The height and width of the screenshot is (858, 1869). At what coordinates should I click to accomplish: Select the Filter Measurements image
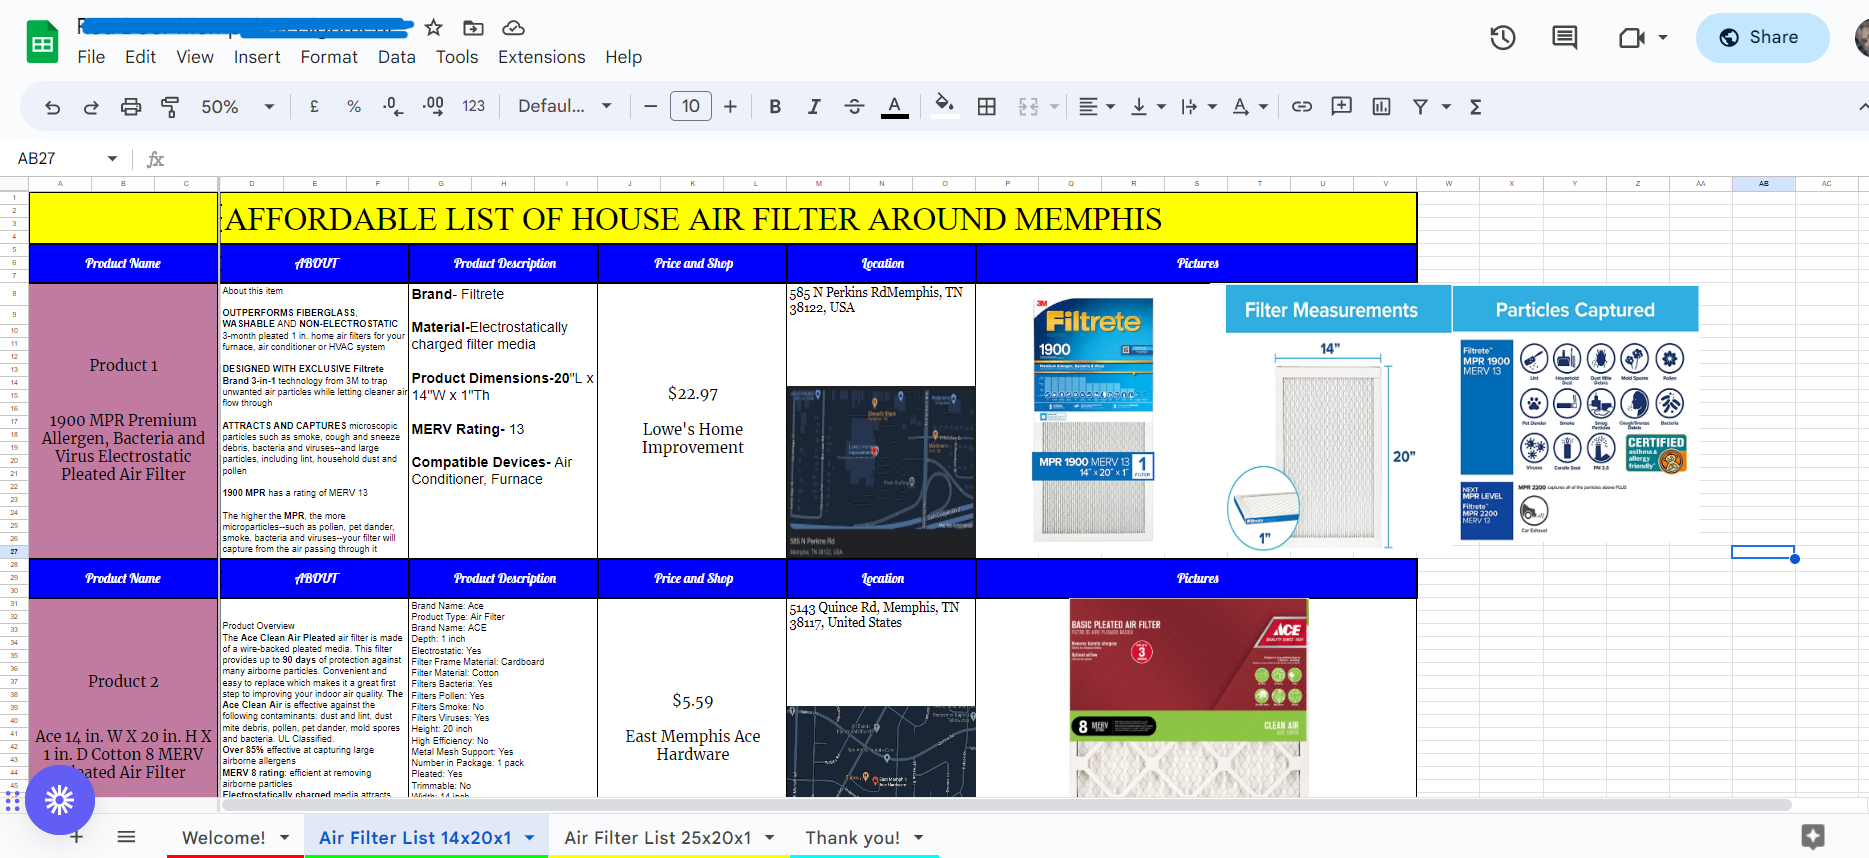tap(1338, 420)
